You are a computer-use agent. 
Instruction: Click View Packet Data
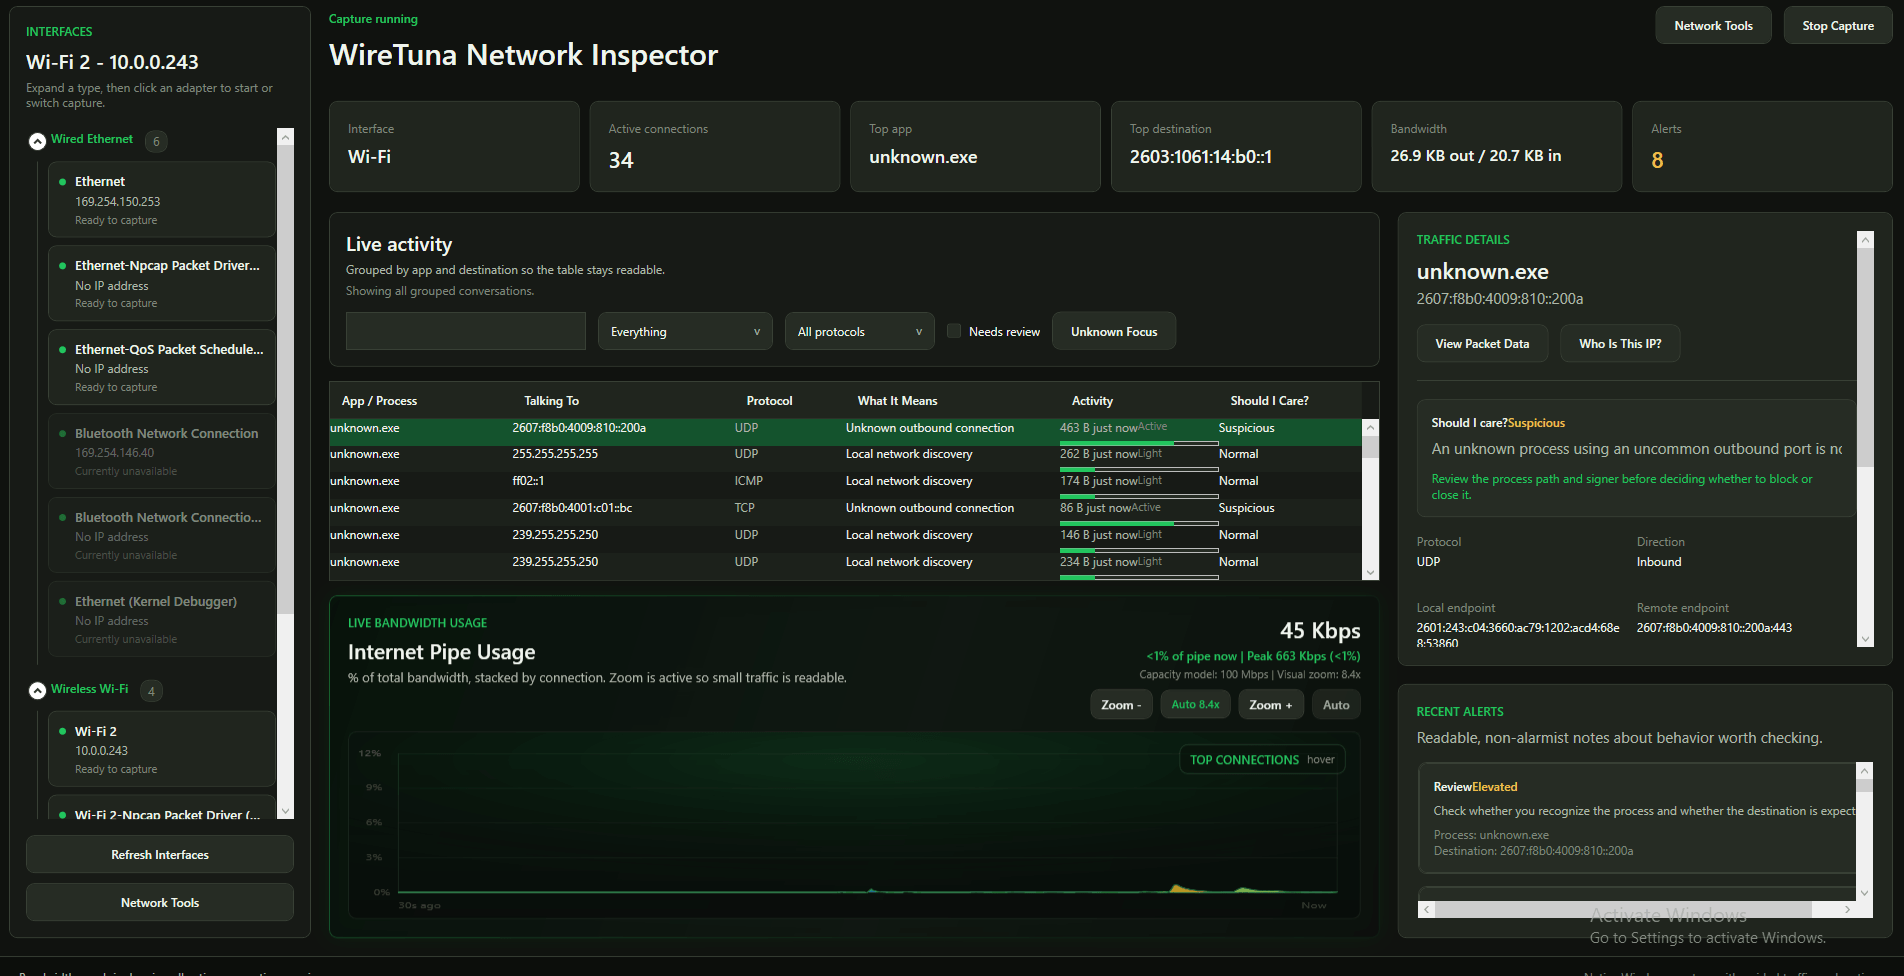coord(1482,343)
